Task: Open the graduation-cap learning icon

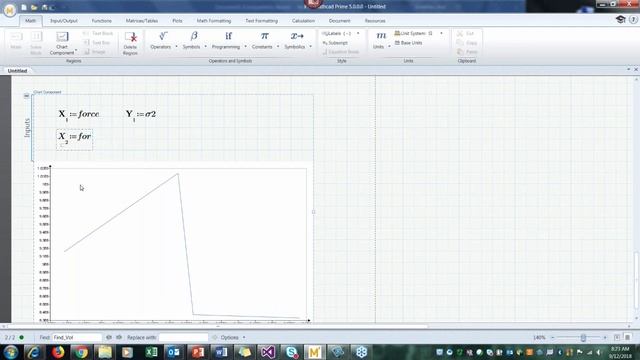Action: tap(620, 20)
